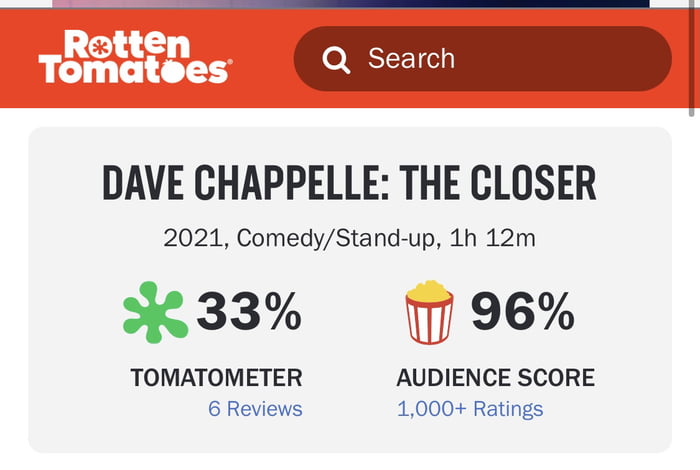This screenshot has width=700, height=470.
Task: Click the empty red header area below the logo
Action: click(150, 97)
